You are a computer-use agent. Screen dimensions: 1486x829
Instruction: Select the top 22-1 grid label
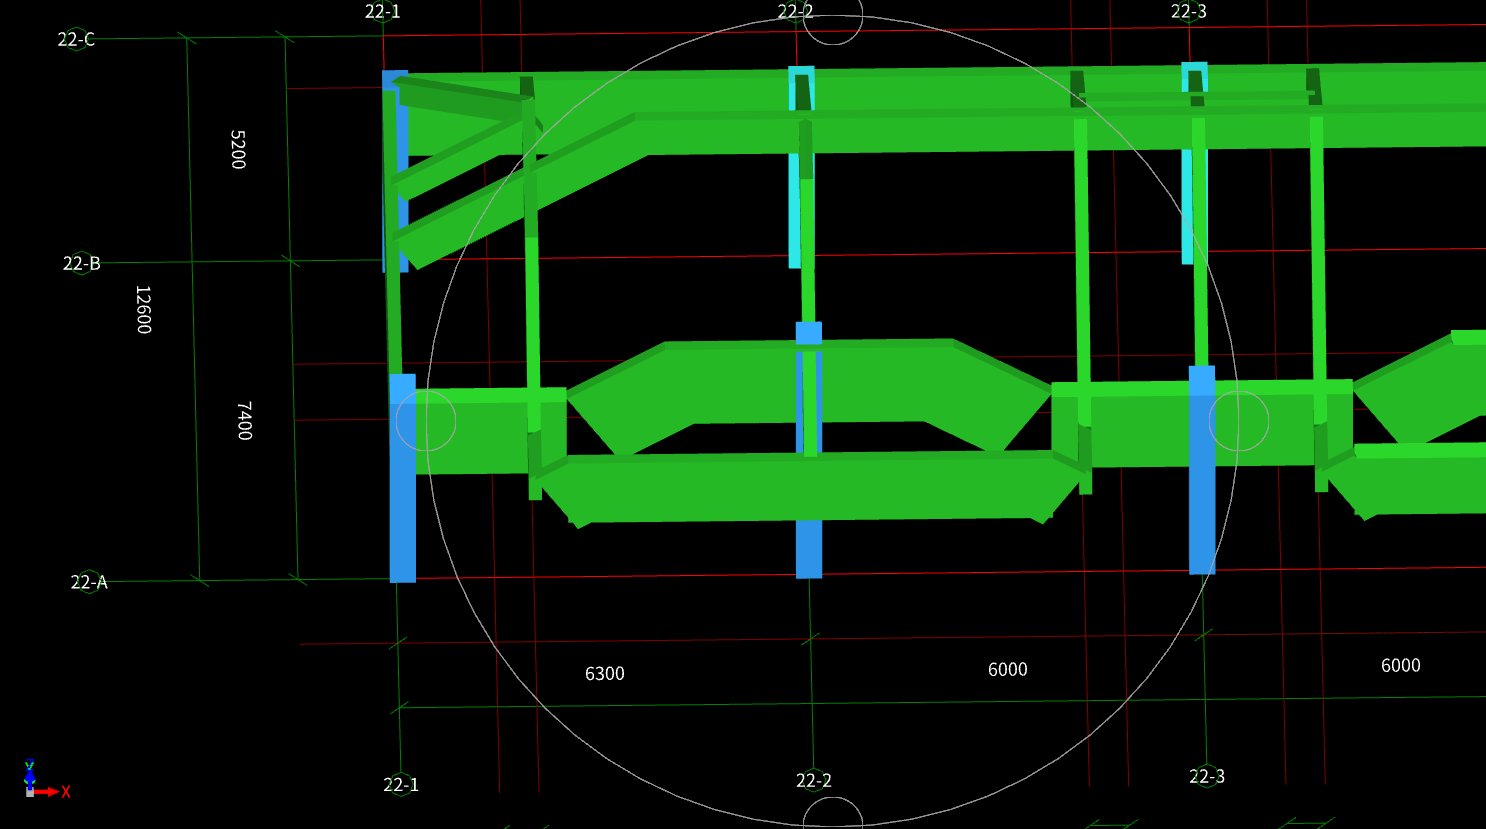point(382,11)
